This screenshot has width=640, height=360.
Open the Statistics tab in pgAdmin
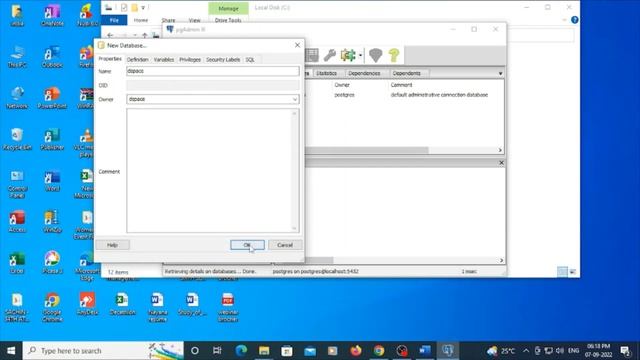pyautogui.click(x=327, y=73)
